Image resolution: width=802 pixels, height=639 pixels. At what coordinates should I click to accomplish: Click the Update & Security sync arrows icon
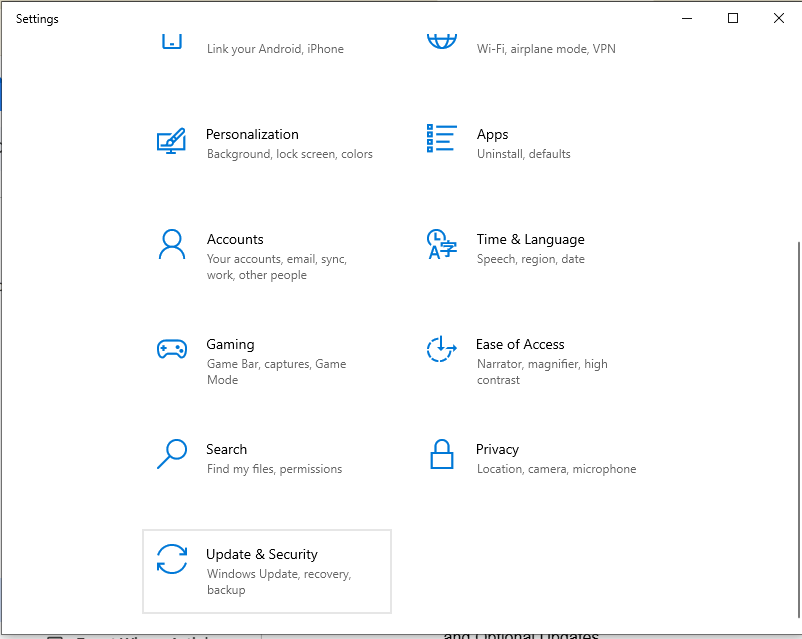[x=172, y=559]
